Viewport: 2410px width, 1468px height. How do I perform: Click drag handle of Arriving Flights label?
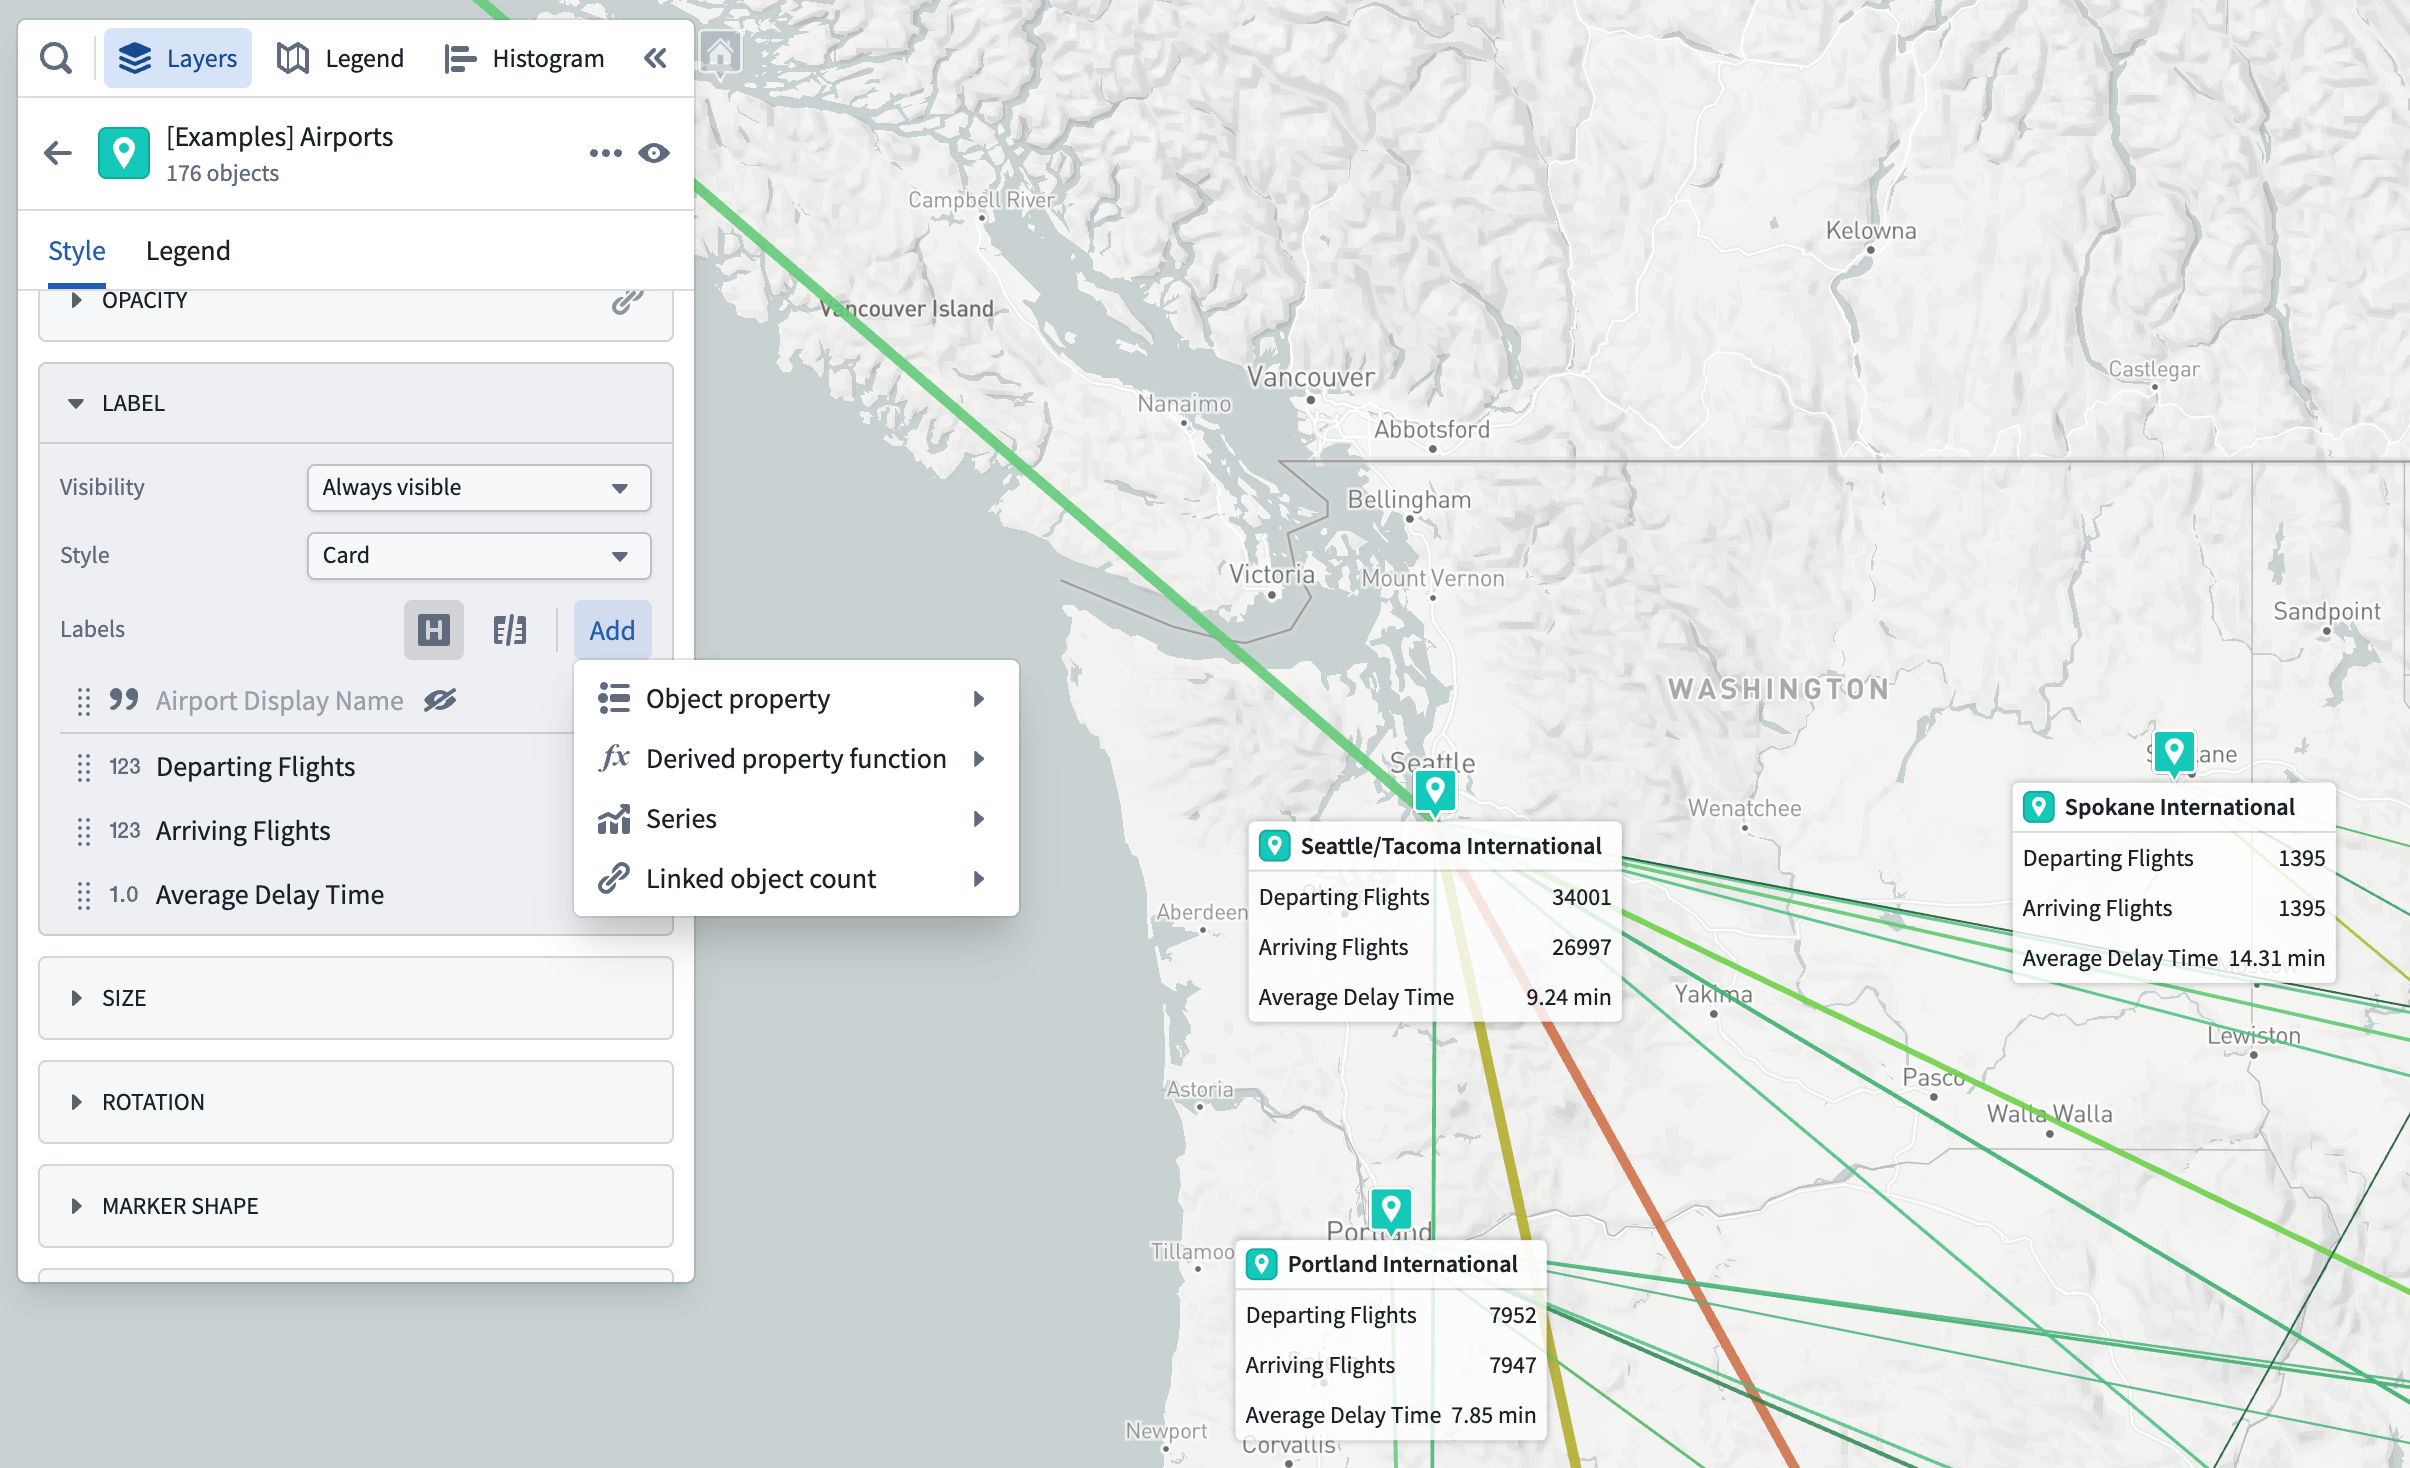point(84,831)
